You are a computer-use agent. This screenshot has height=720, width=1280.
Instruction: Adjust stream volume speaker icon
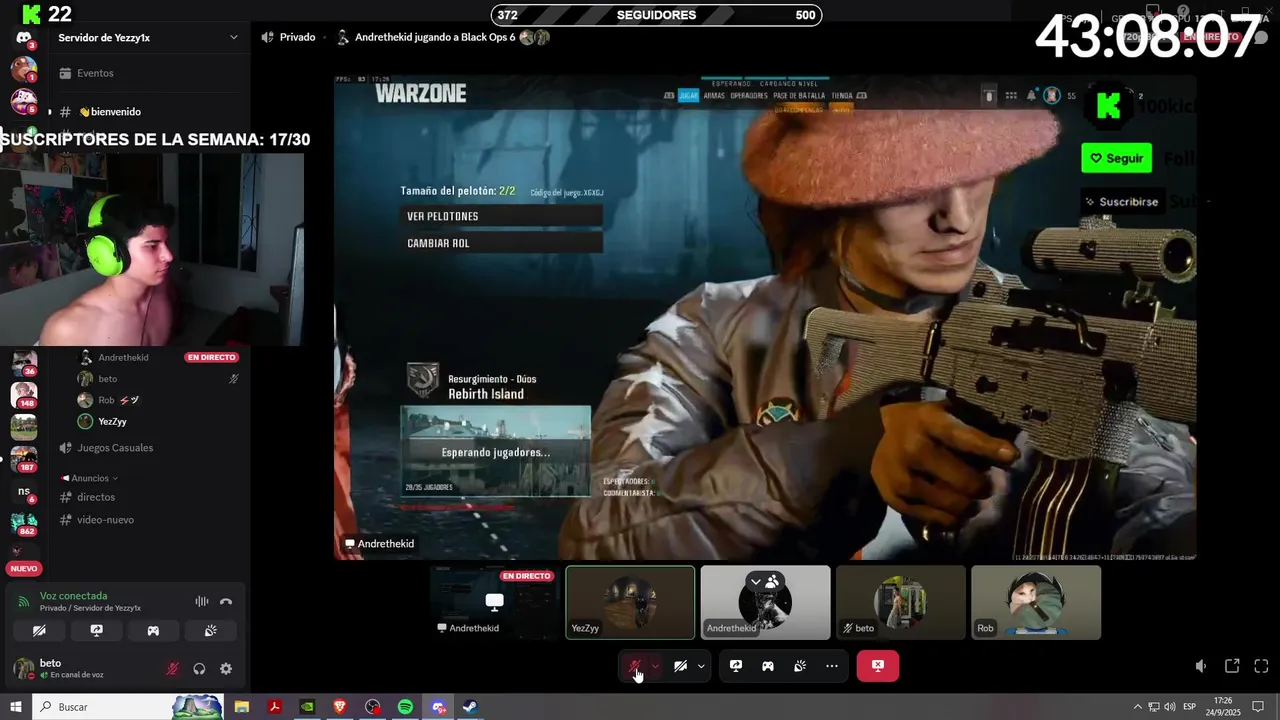[1201, 666]
